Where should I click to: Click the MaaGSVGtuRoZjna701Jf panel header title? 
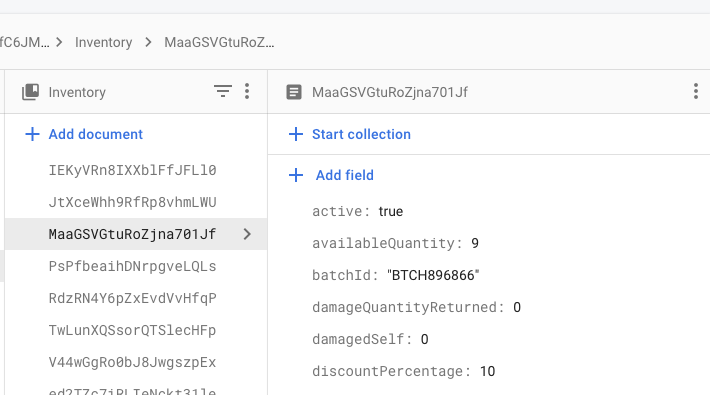click(x=390, y=92)
